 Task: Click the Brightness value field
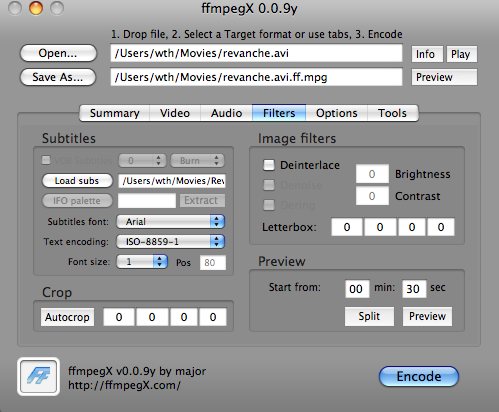(x=372, y=174)
